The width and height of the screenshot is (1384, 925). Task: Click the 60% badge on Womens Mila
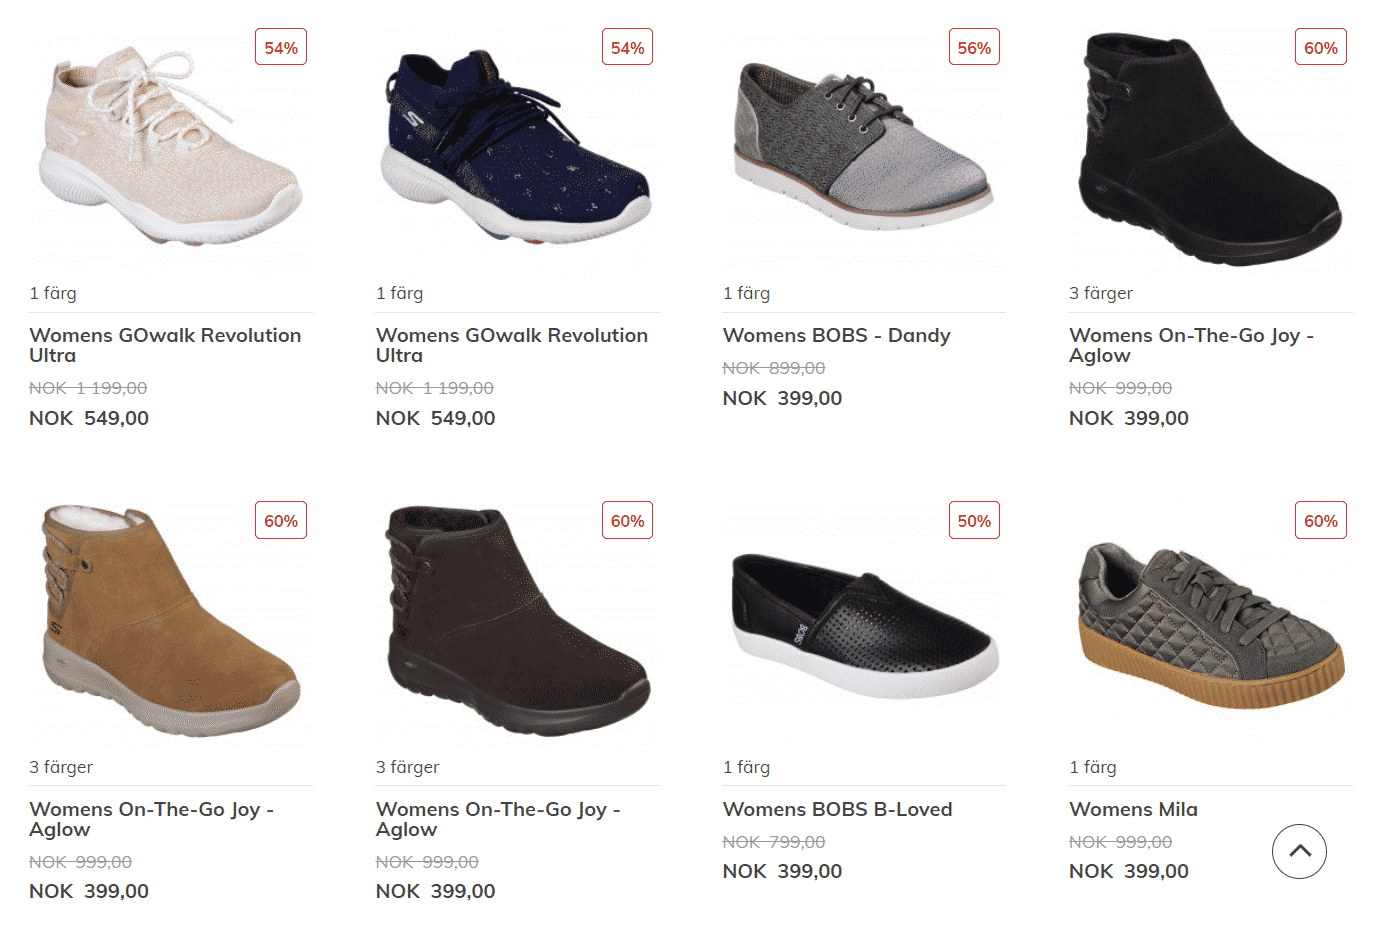[x=1320, y=520]
